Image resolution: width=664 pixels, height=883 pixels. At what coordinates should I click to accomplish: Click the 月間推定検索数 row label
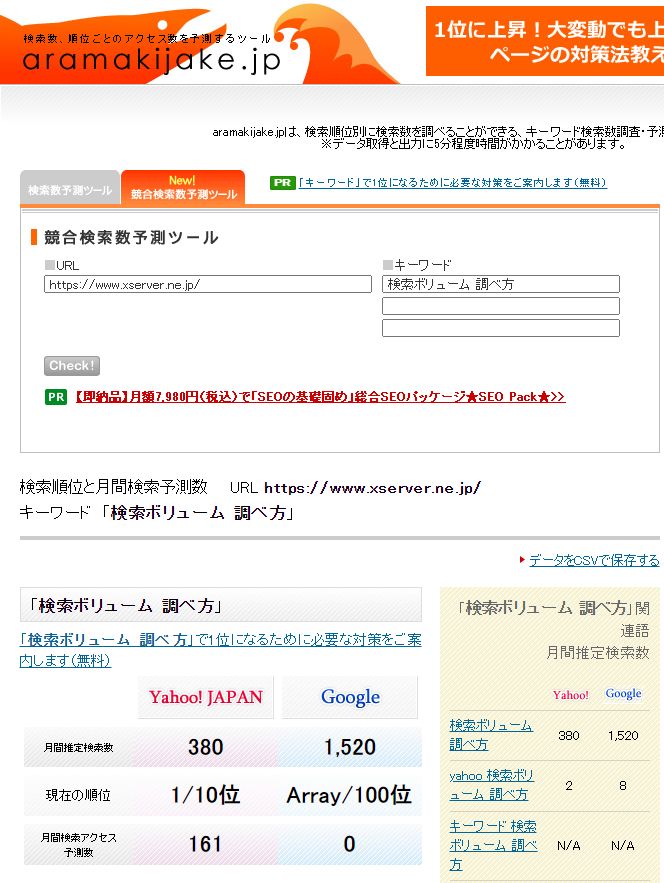(x=79, y=747)
